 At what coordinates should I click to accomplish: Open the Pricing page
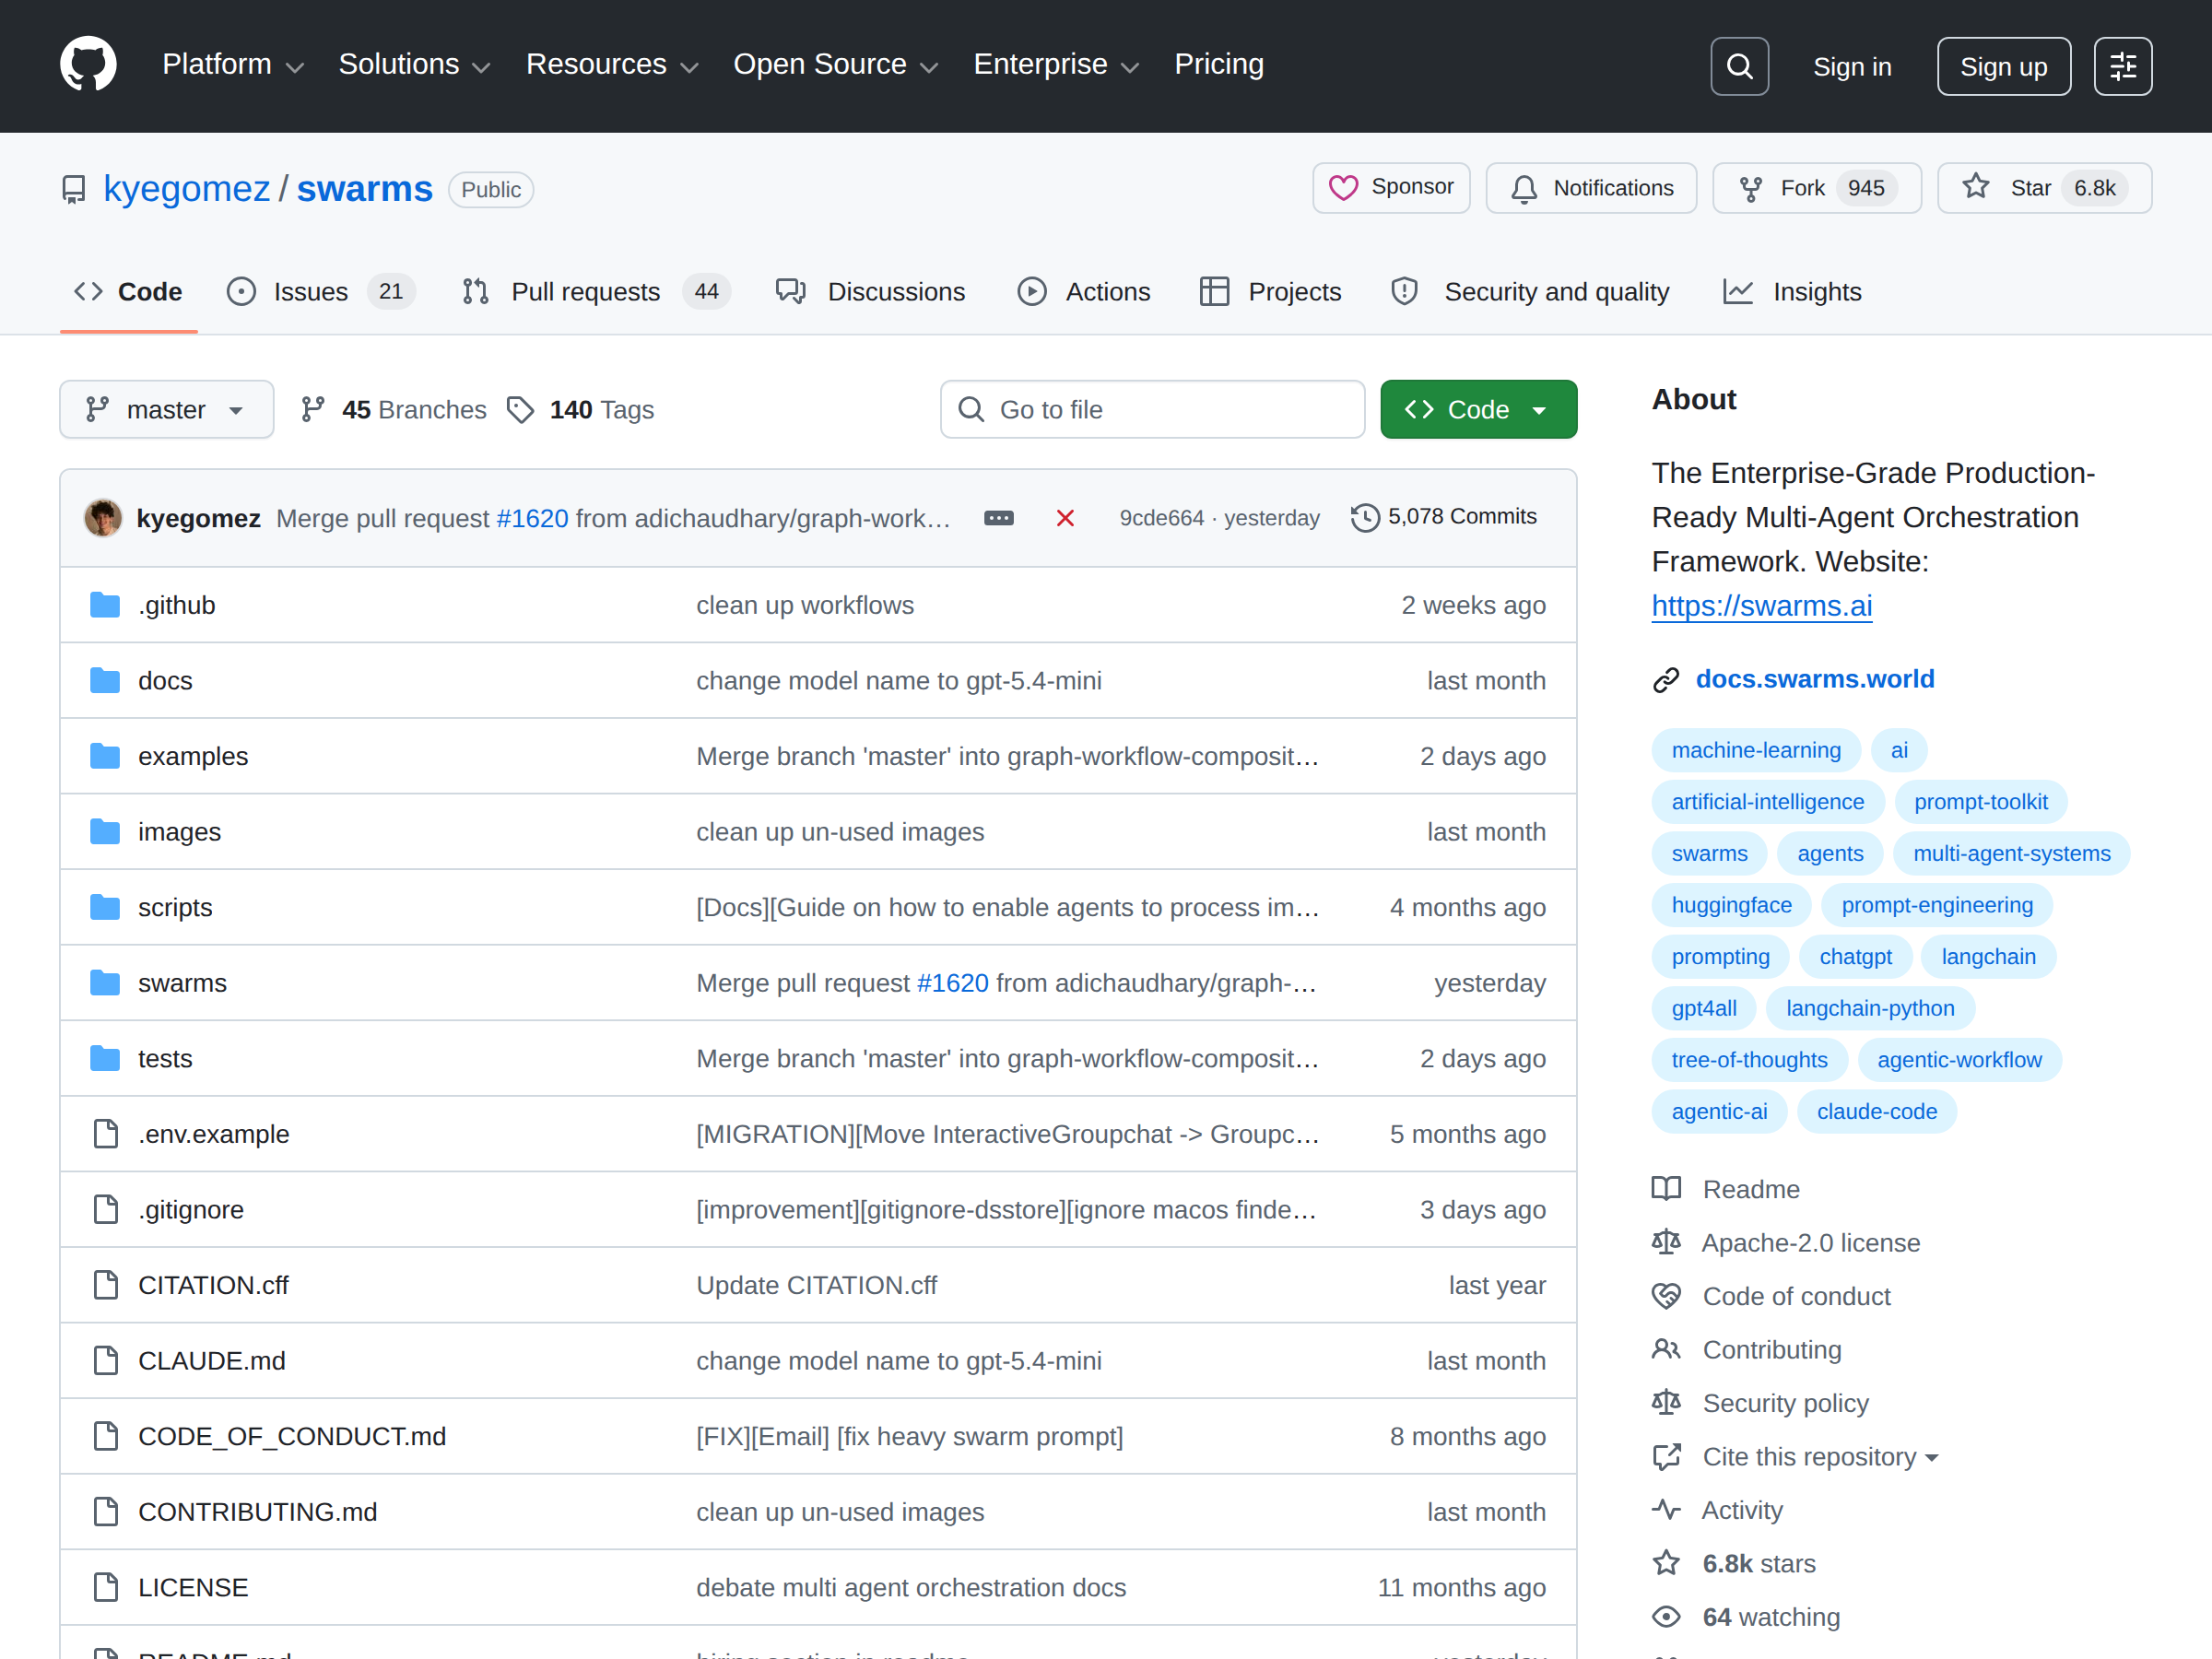(1219, 65)
